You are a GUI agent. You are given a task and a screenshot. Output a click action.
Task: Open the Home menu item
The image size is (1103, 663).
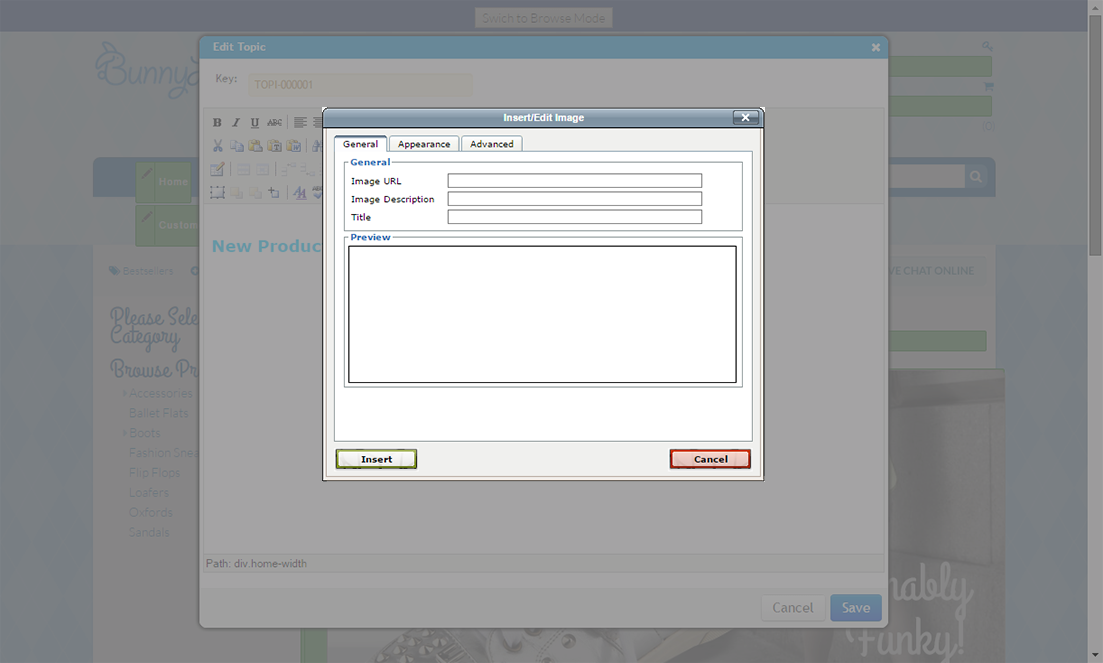tap(172, 181)
